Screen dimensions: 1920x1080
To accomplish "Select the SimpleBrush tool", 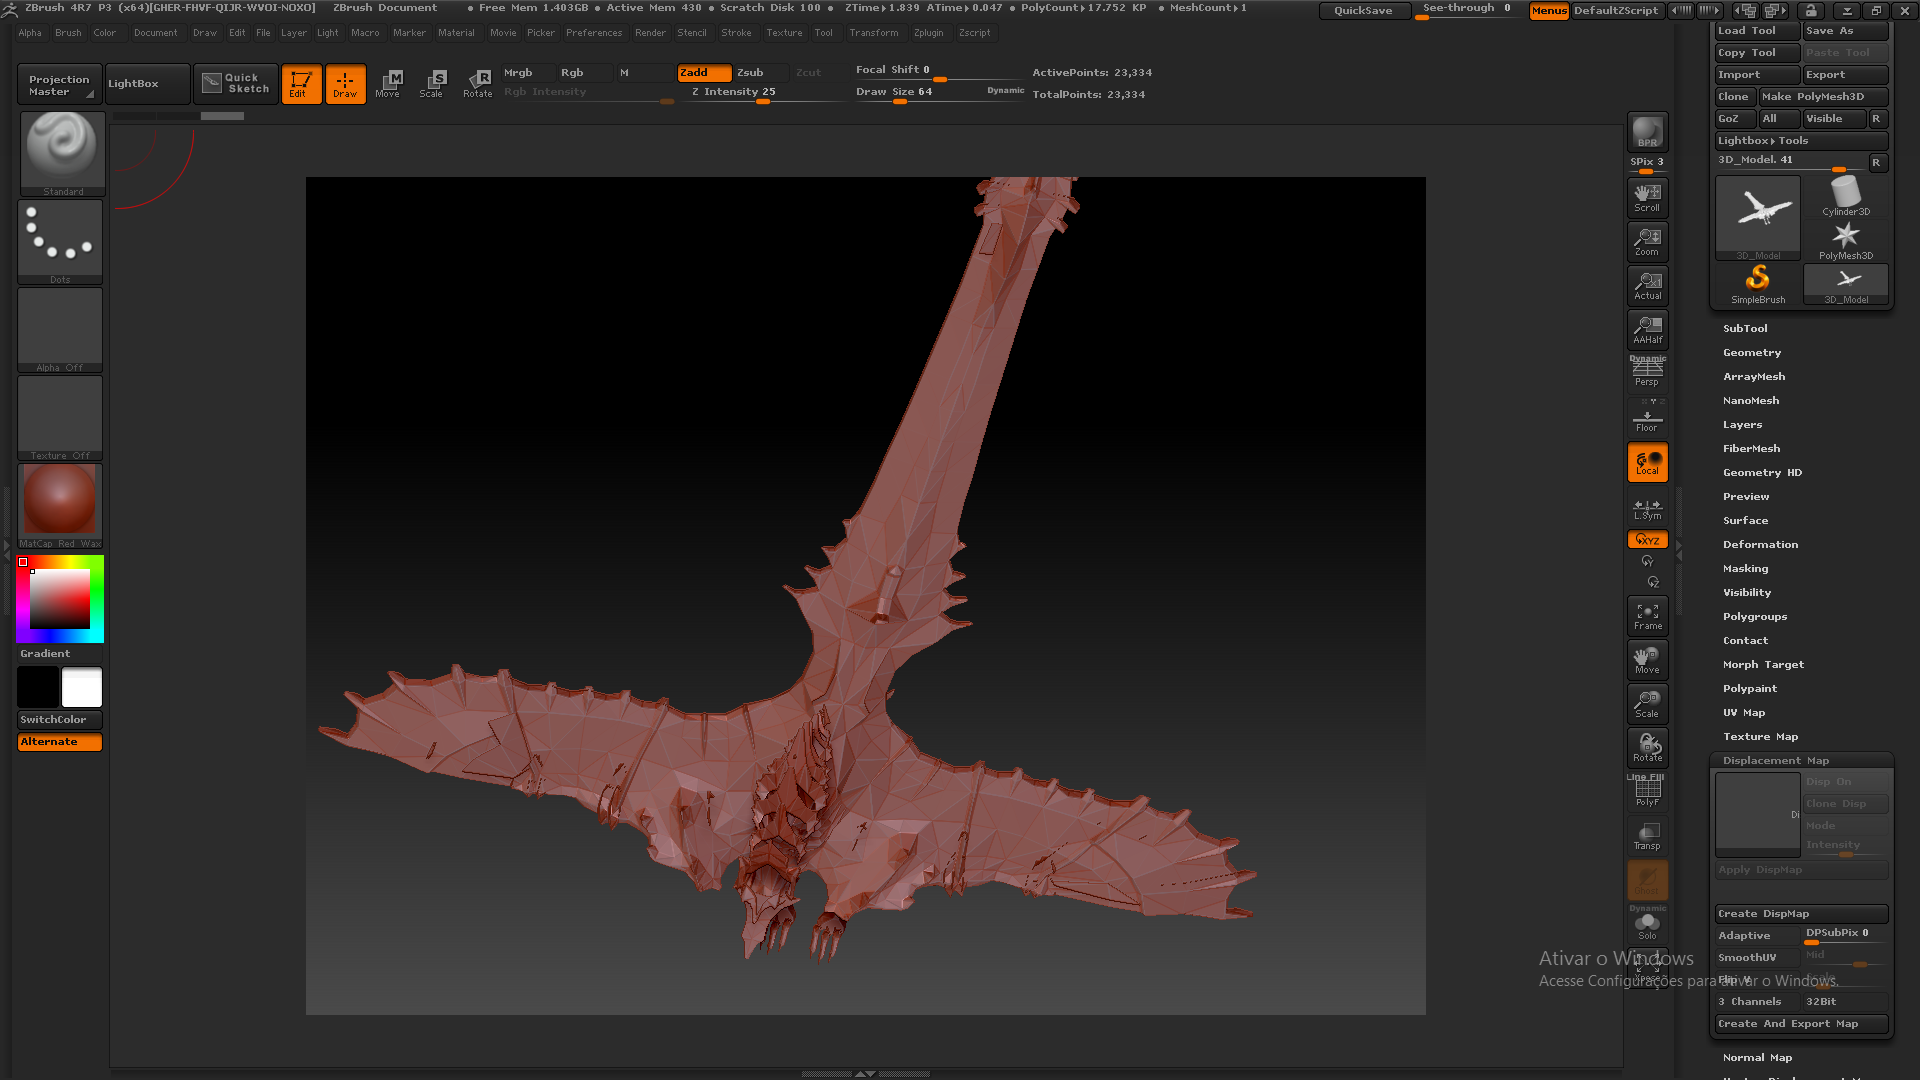I will 1758,284.
